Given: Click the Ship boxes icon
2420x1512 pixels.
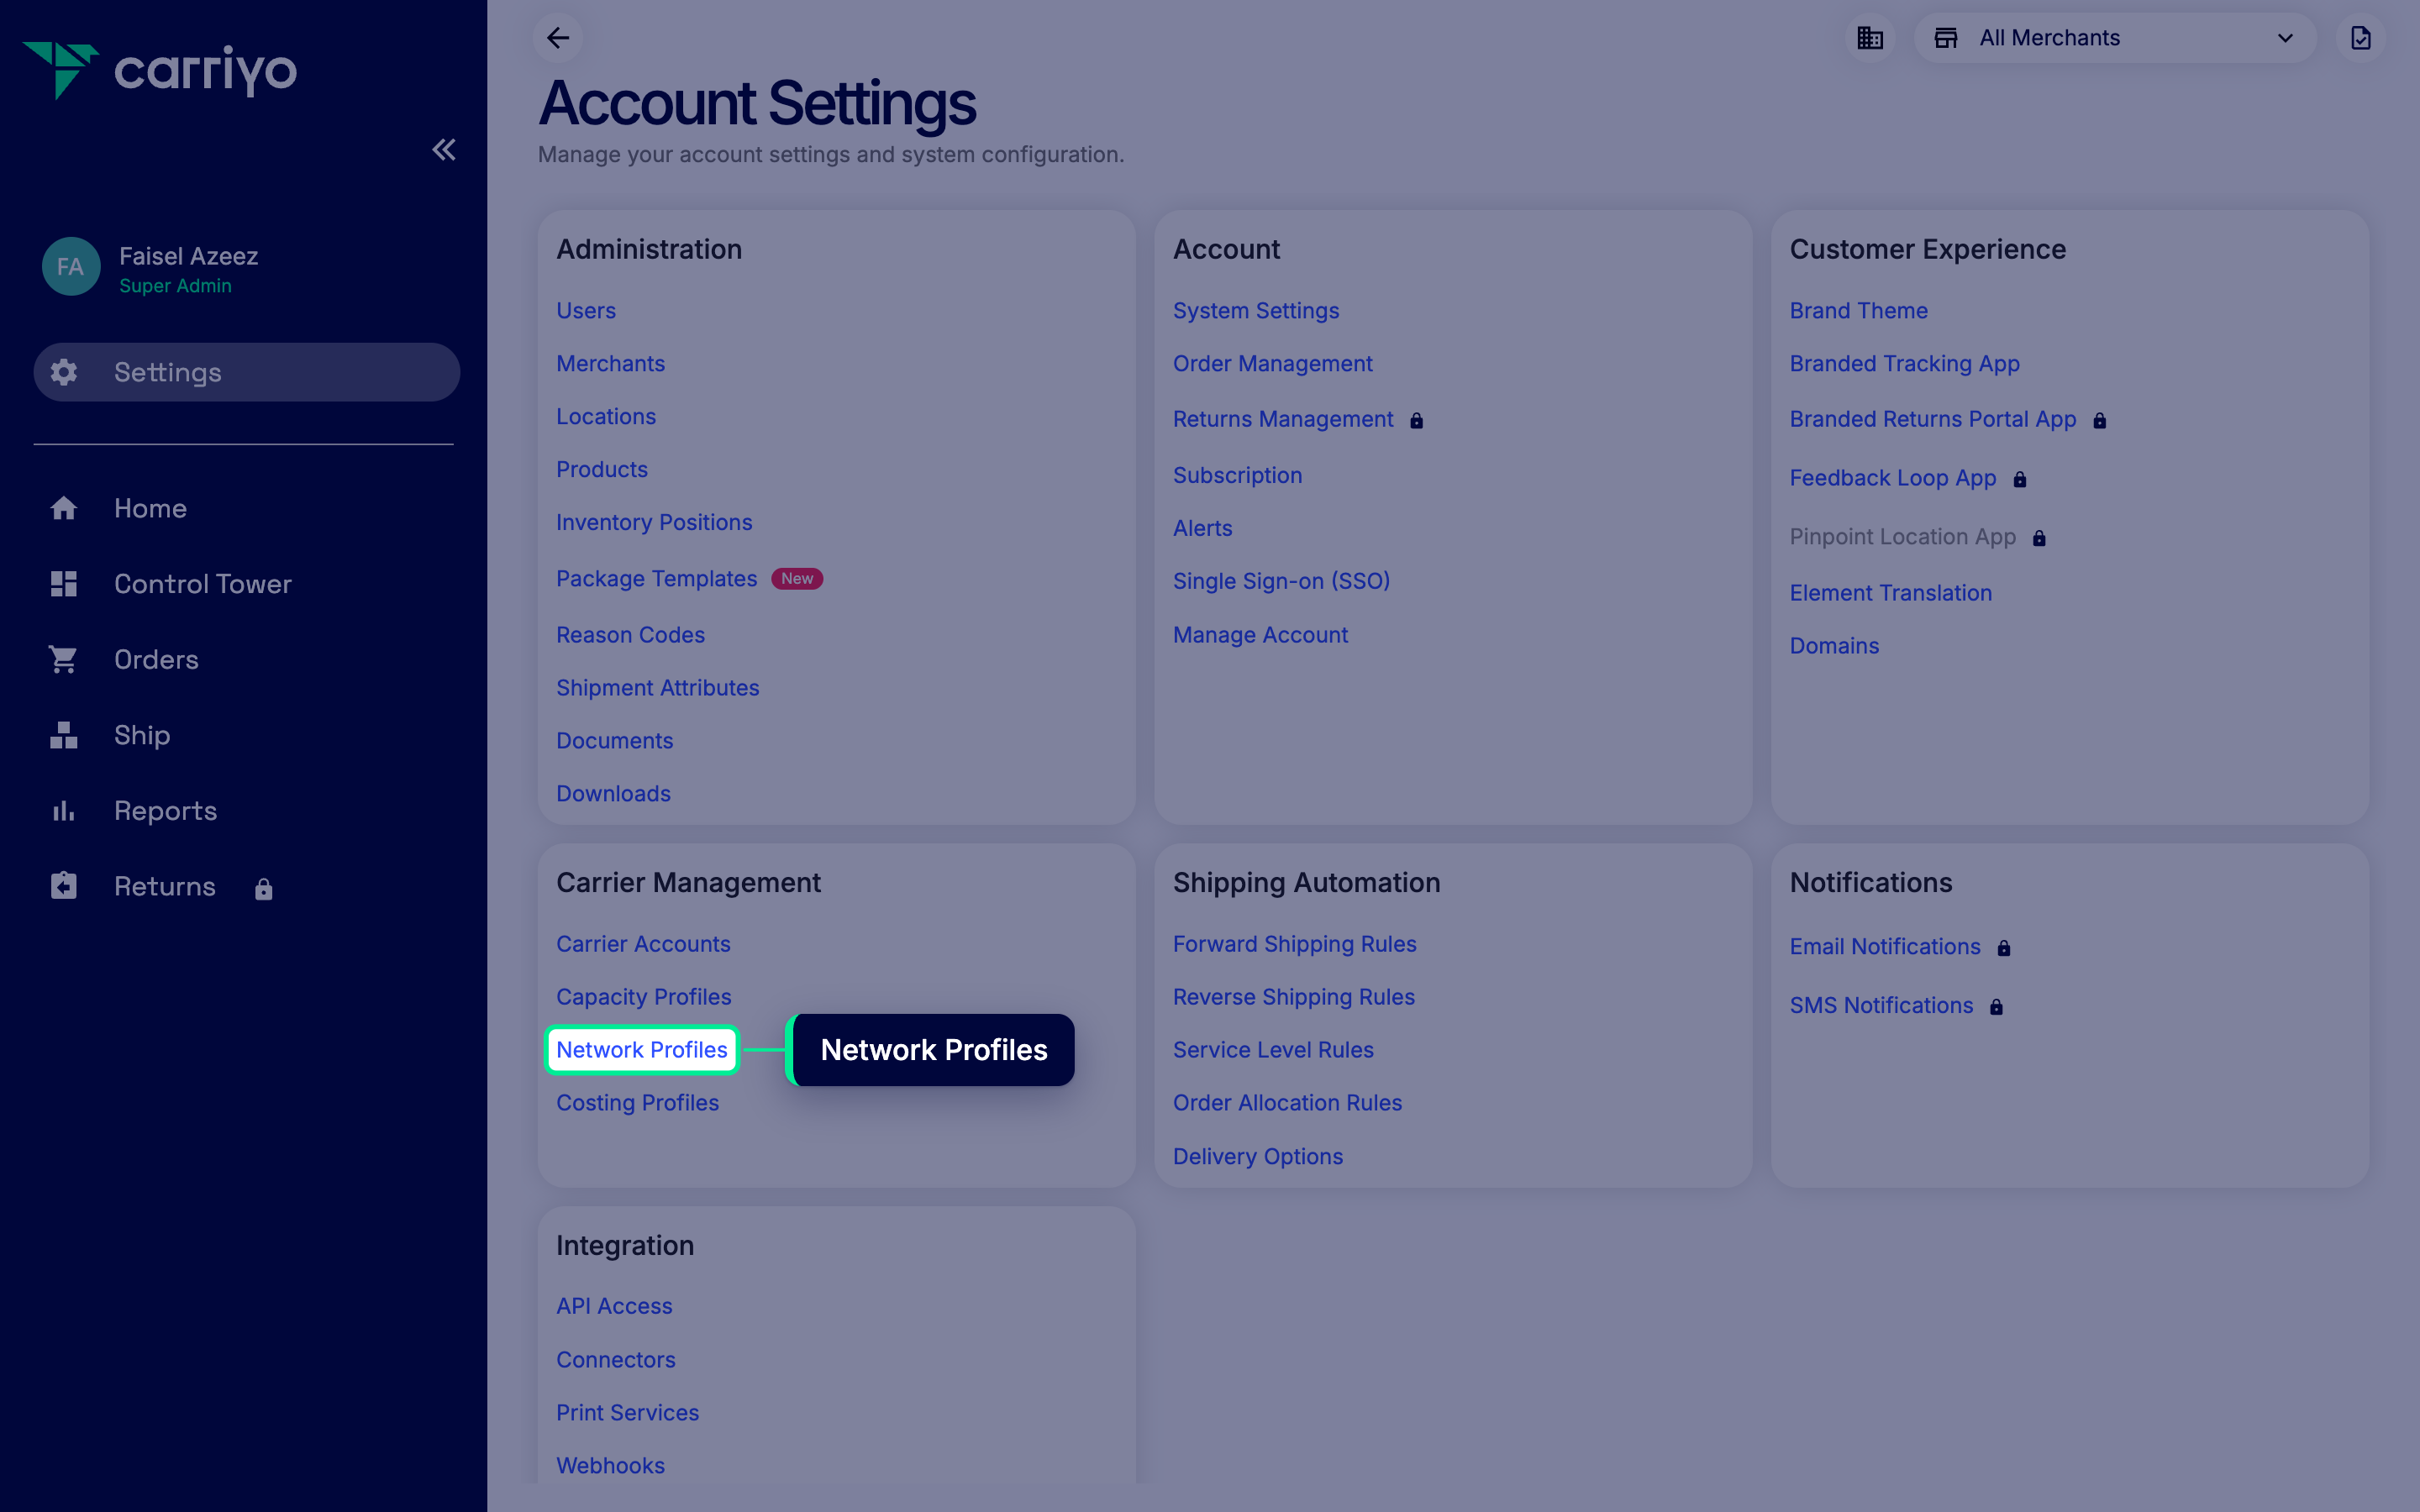Looking at the screenshot, I should [64, 735].
